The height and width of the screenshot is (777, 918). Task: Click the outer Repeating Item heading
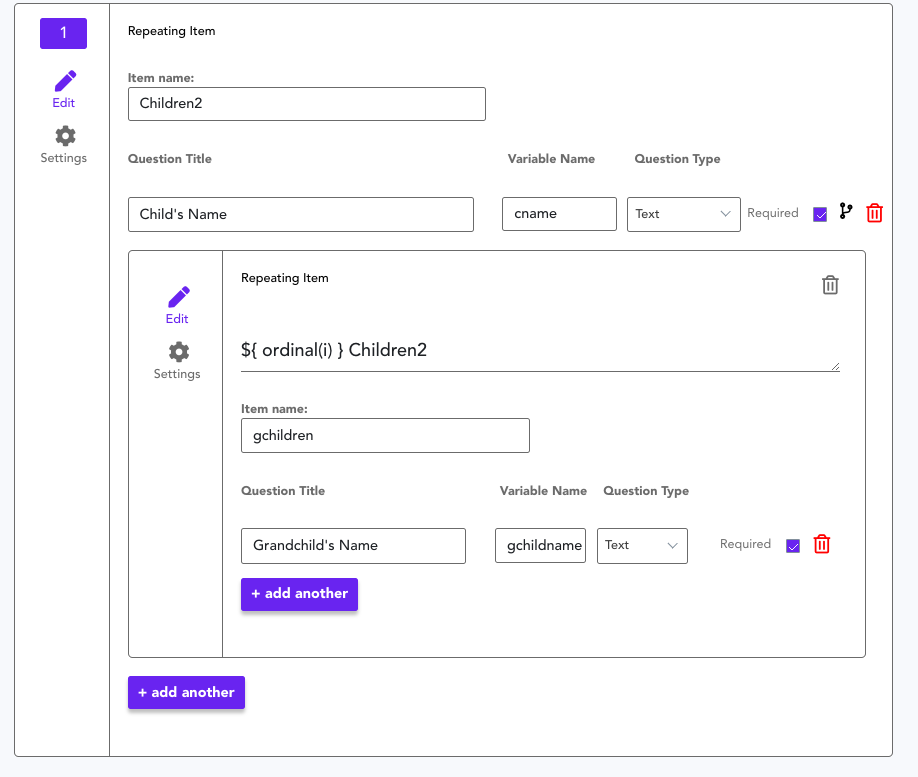click(172, 31)
